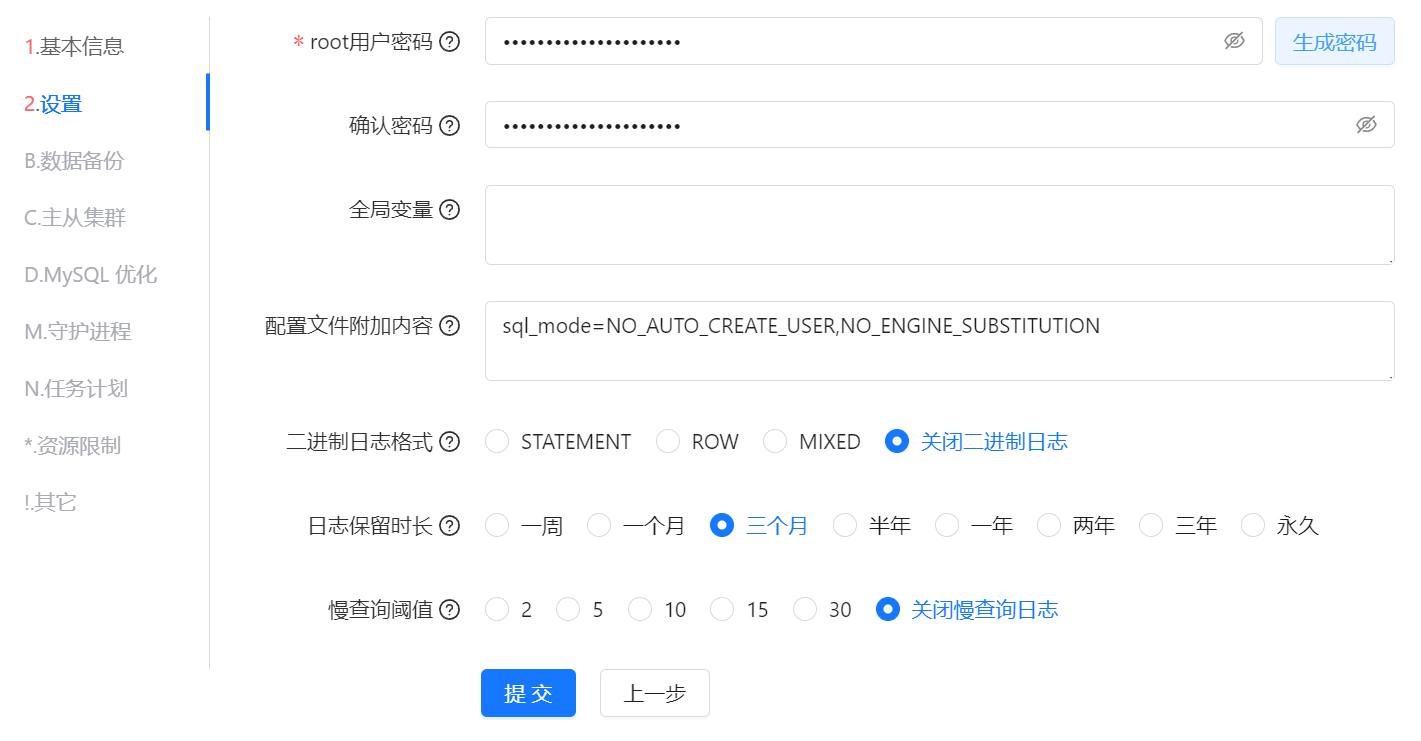Select 三年 log retention
The height and width of the screenshot is (741, 1421).
tap(1151, 525)
